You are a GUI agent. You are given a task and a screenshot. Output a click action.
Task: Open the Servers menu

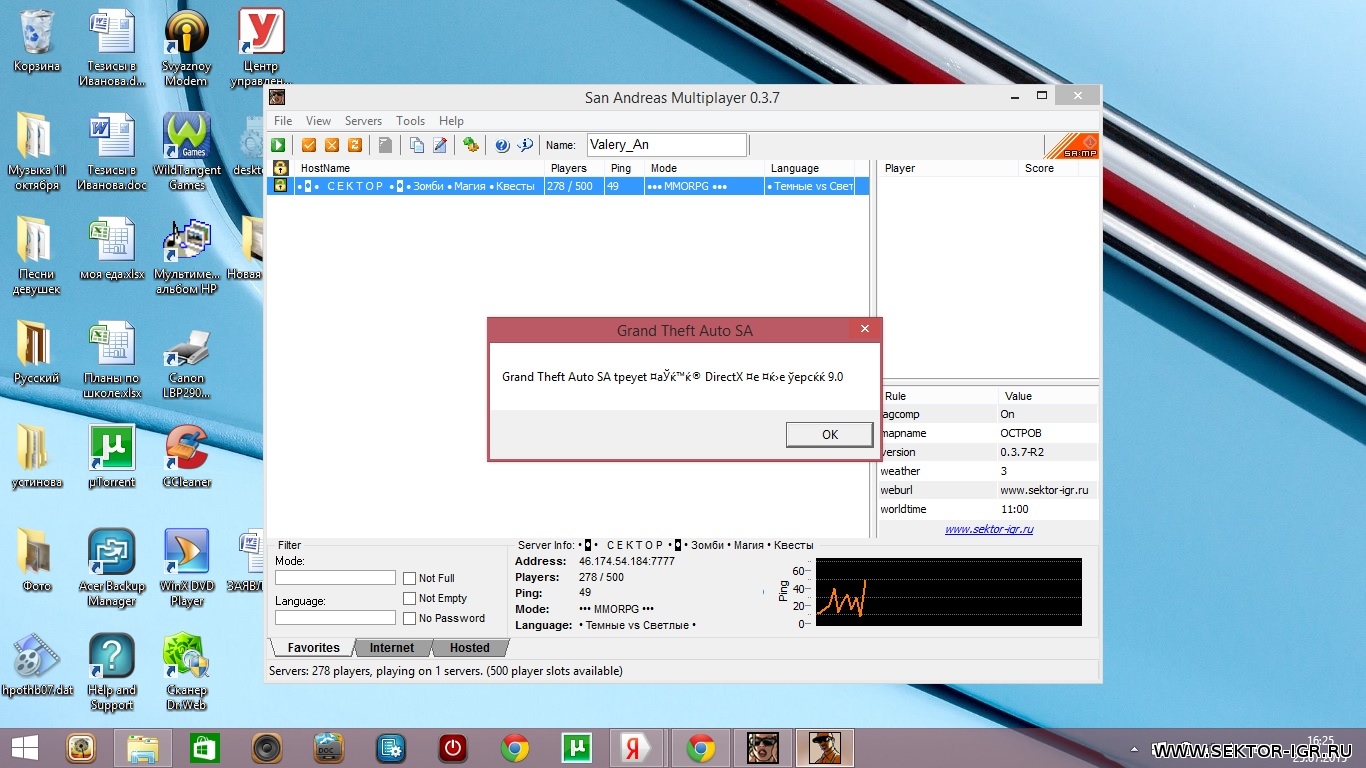363,120
